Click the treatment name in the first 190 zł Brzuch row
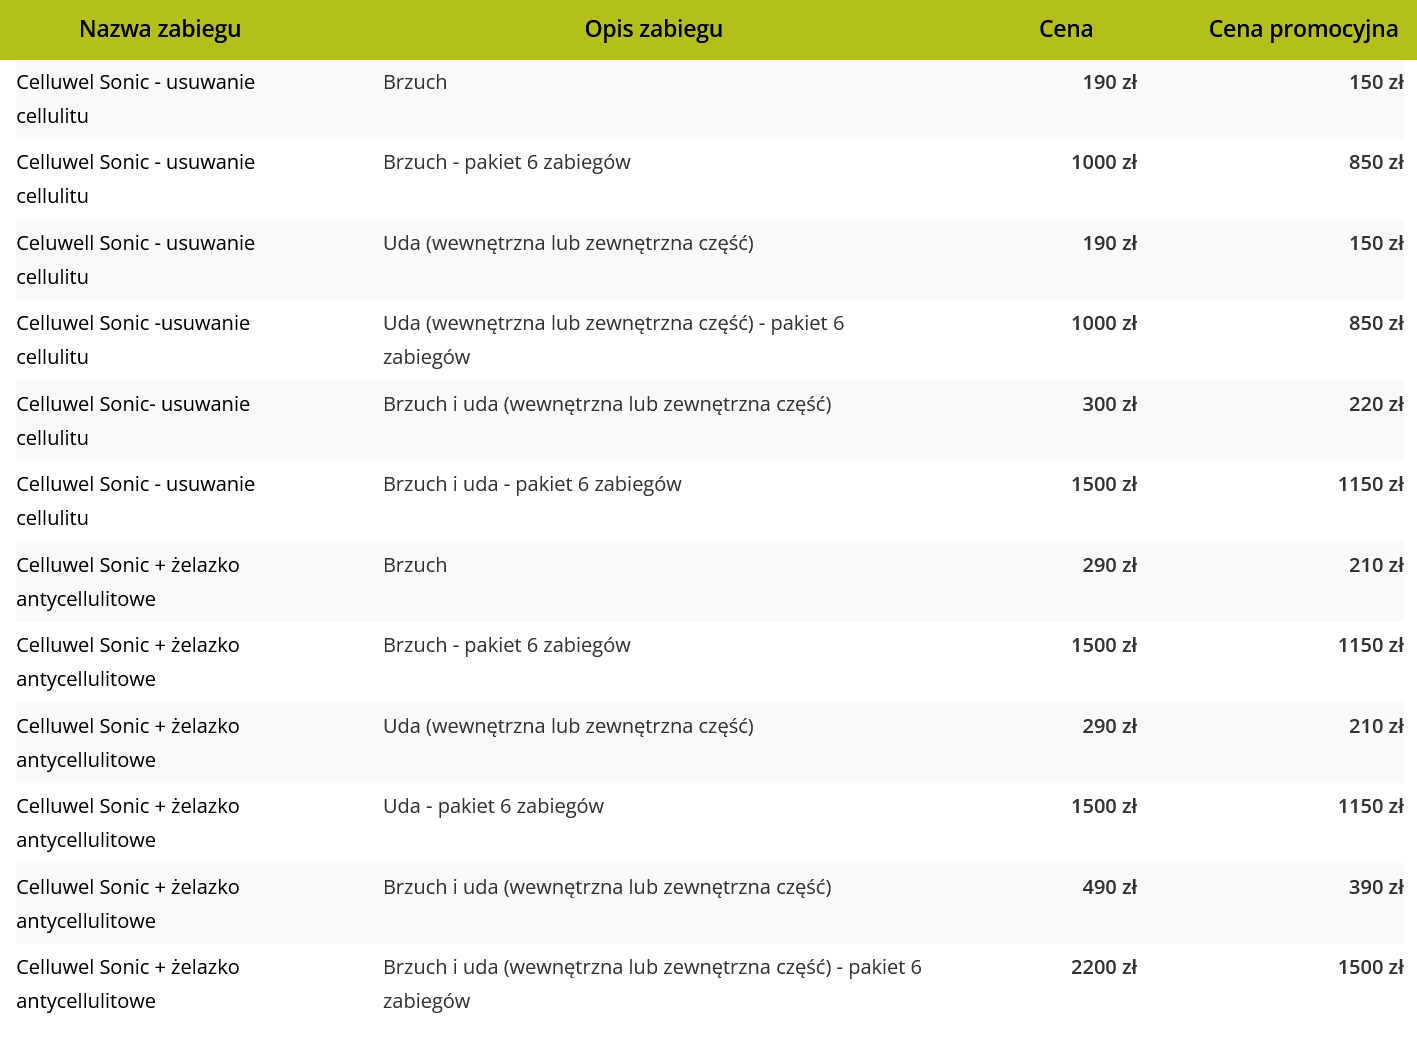The image size is (1417, 1041). pyautogui.click(x=136, y=99)
